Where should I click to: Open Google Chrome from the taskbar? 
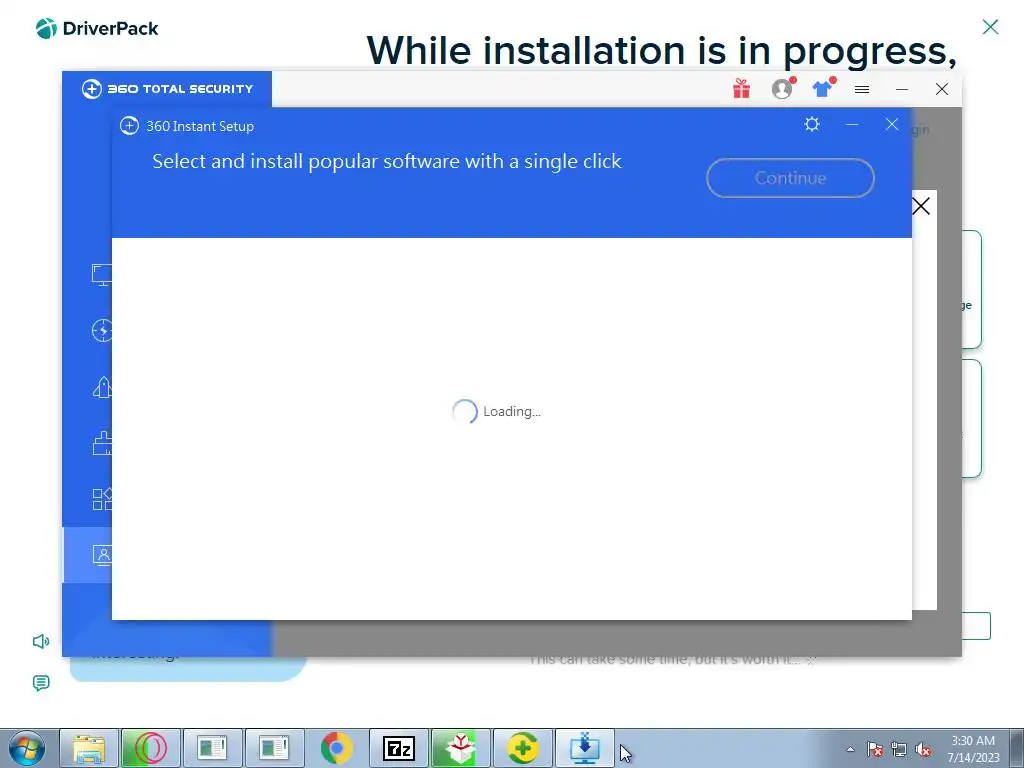click(x=336, y=748)
